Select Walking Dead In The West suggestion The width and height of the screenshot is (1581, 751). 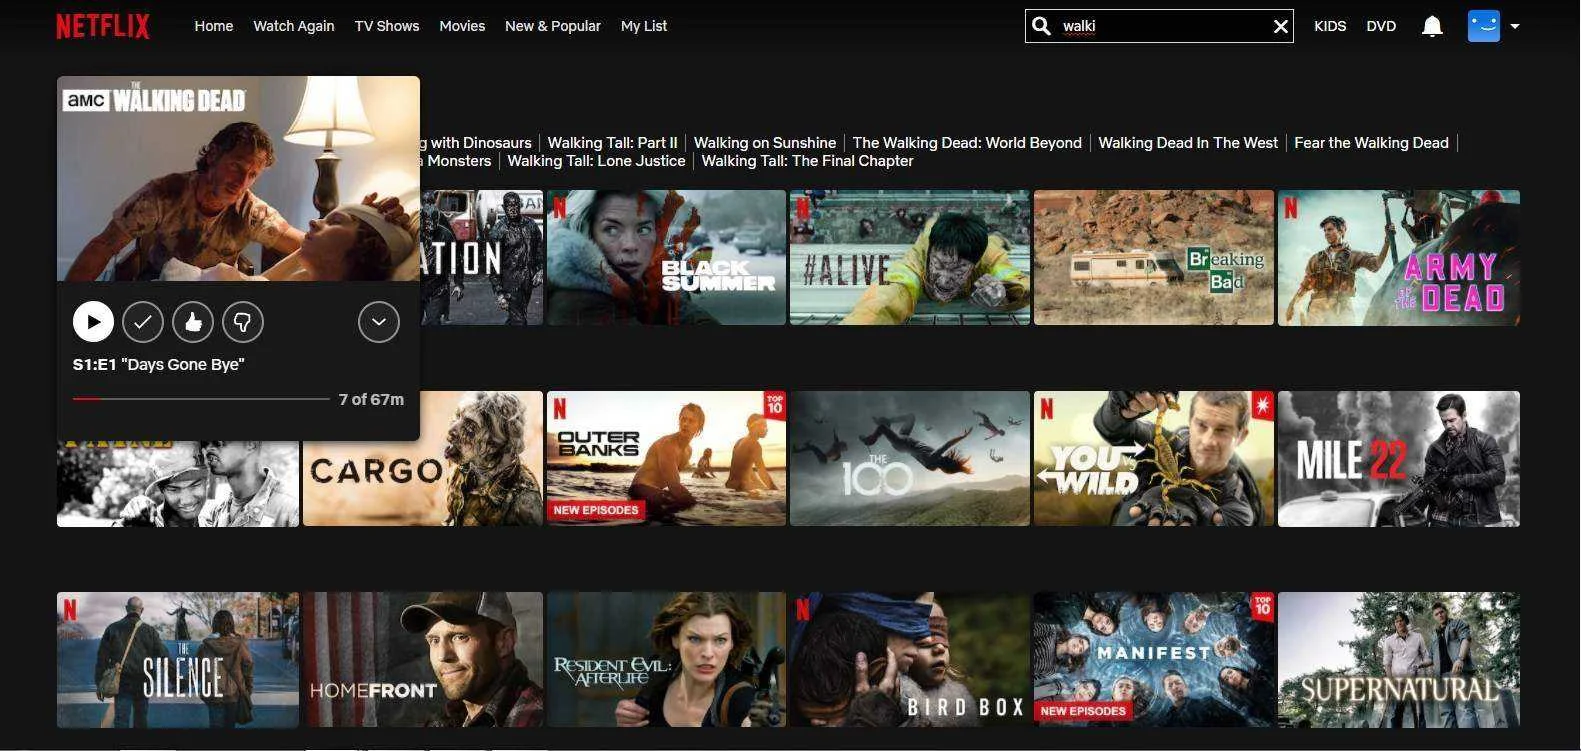(1188, 143)
